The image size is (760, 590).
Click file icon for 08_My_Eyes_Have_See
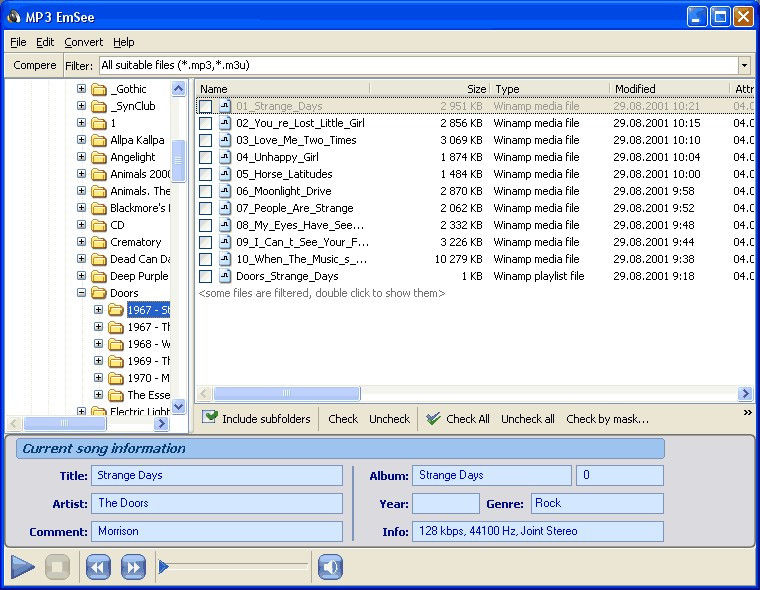tap(224, 225)
